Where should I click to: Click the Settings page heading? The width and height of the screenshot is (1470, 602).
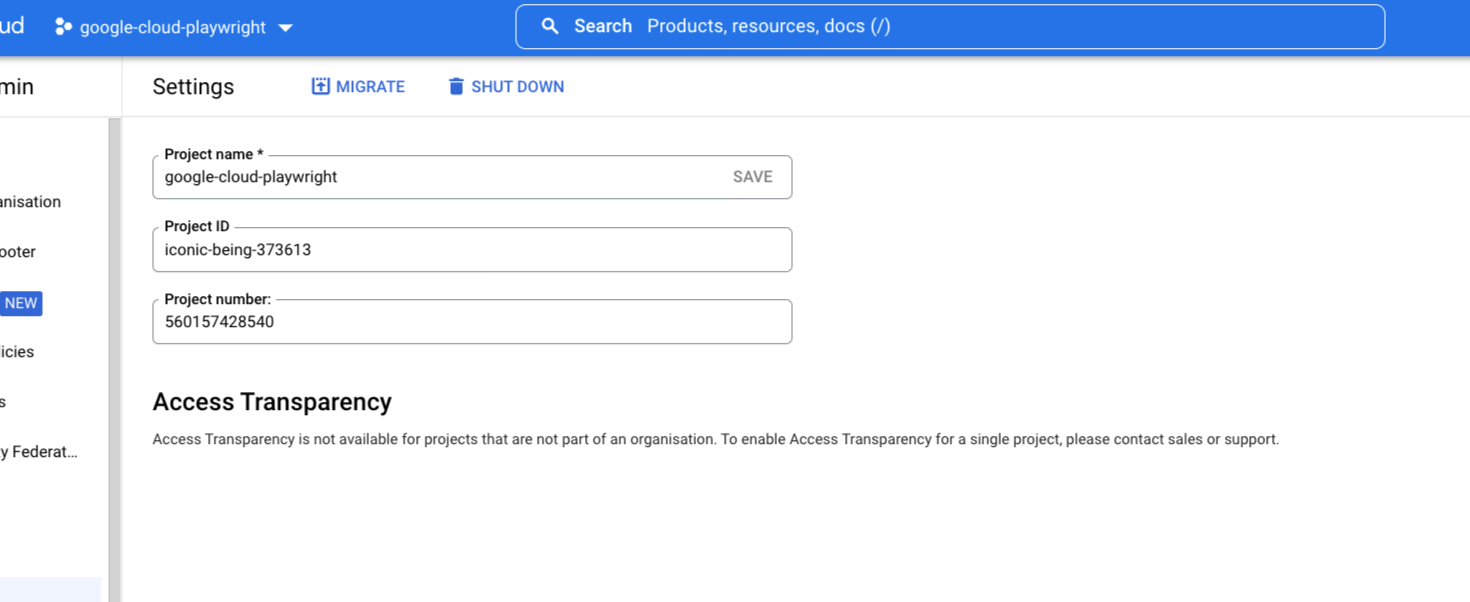pos(193,87)
